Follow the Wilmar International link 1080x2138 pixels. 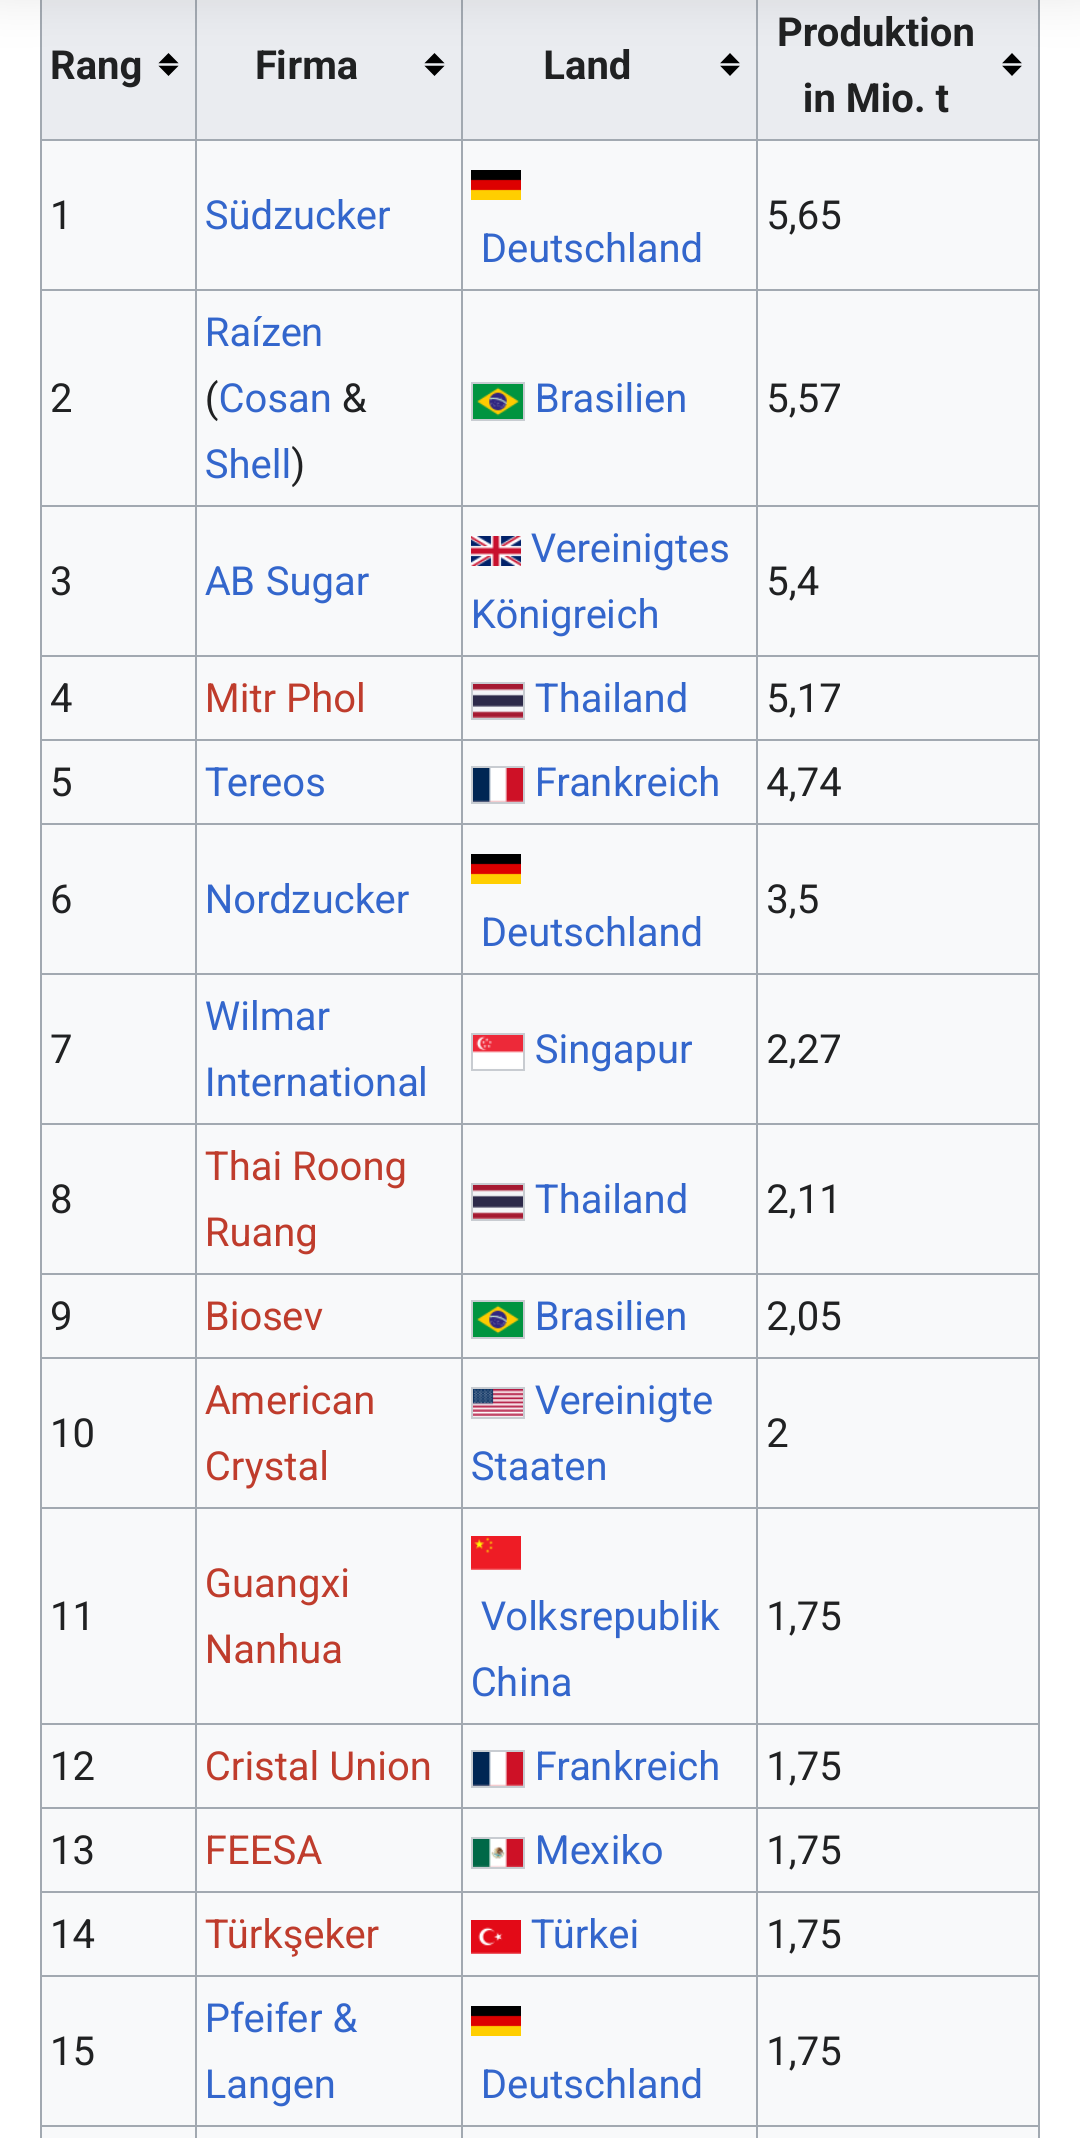tap(315, 1050)
